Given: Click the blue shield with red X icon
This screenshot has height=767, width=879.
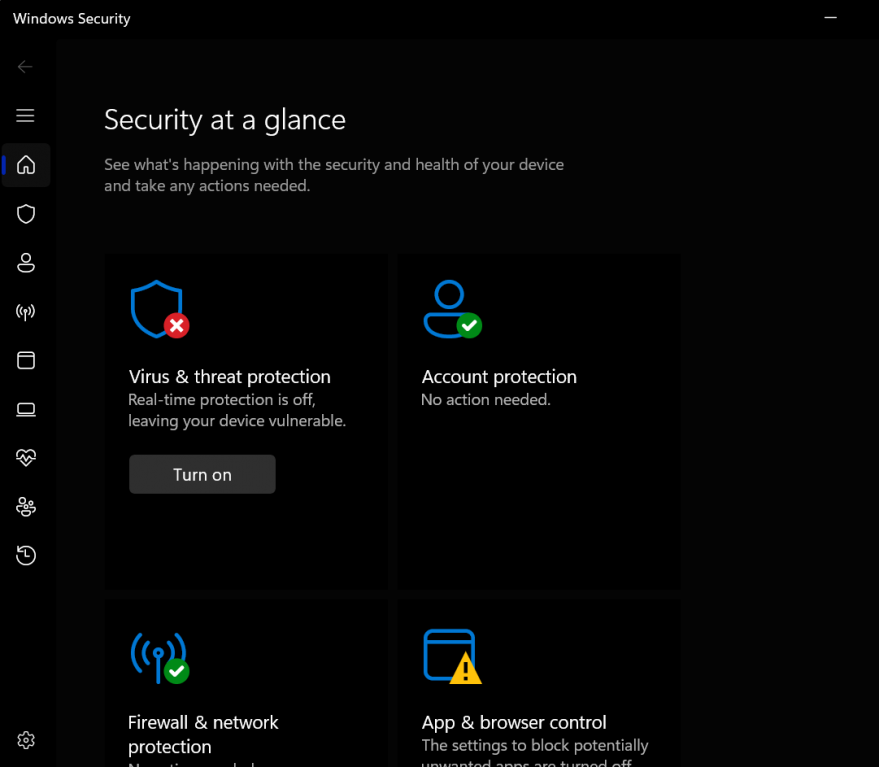Looking at the screenshot, I should click(x=160, y=309).
